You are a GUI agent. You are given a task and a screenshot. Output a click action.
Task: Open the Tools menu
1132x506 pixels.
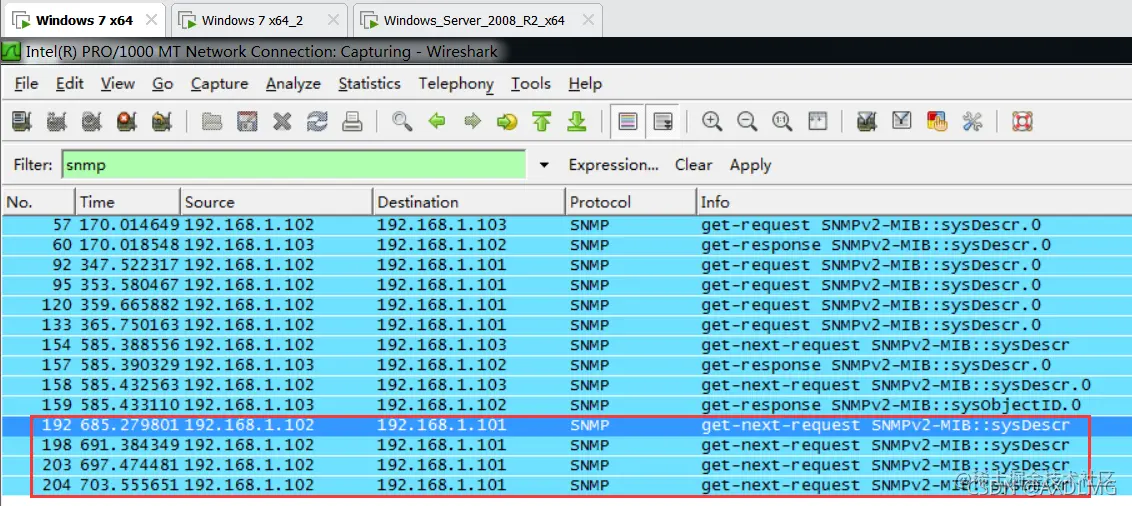point(531,84)
